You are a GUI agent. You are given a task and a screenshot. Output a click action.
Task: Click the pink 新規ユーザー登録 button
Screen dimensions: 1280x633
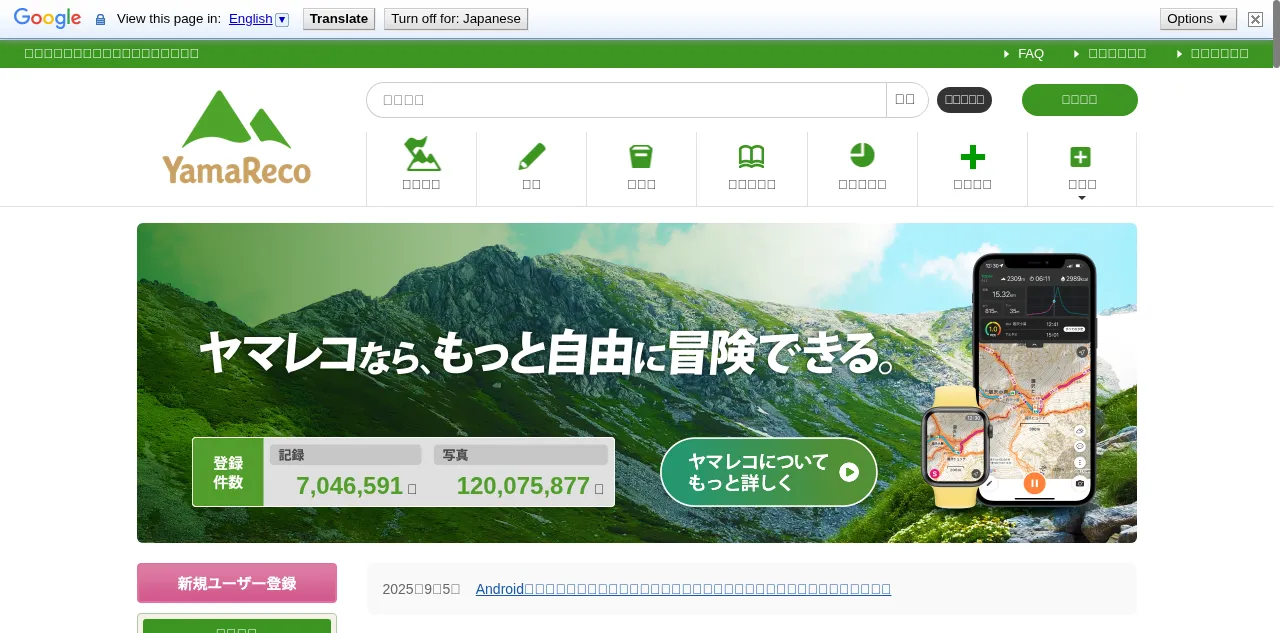click(x=237, y=583)
